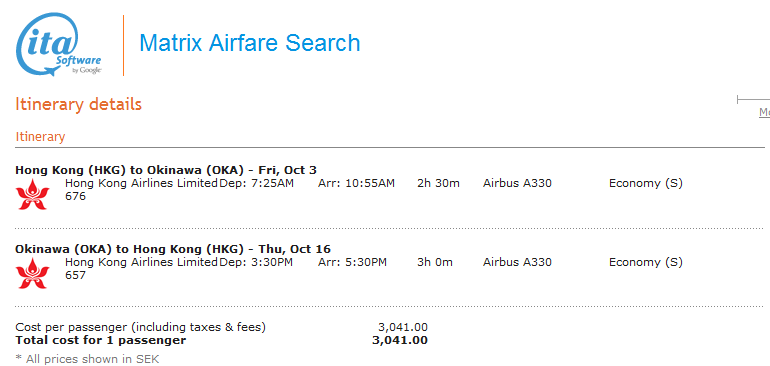
Task: Click the ITA Software logo
Action: coord(58,44)
